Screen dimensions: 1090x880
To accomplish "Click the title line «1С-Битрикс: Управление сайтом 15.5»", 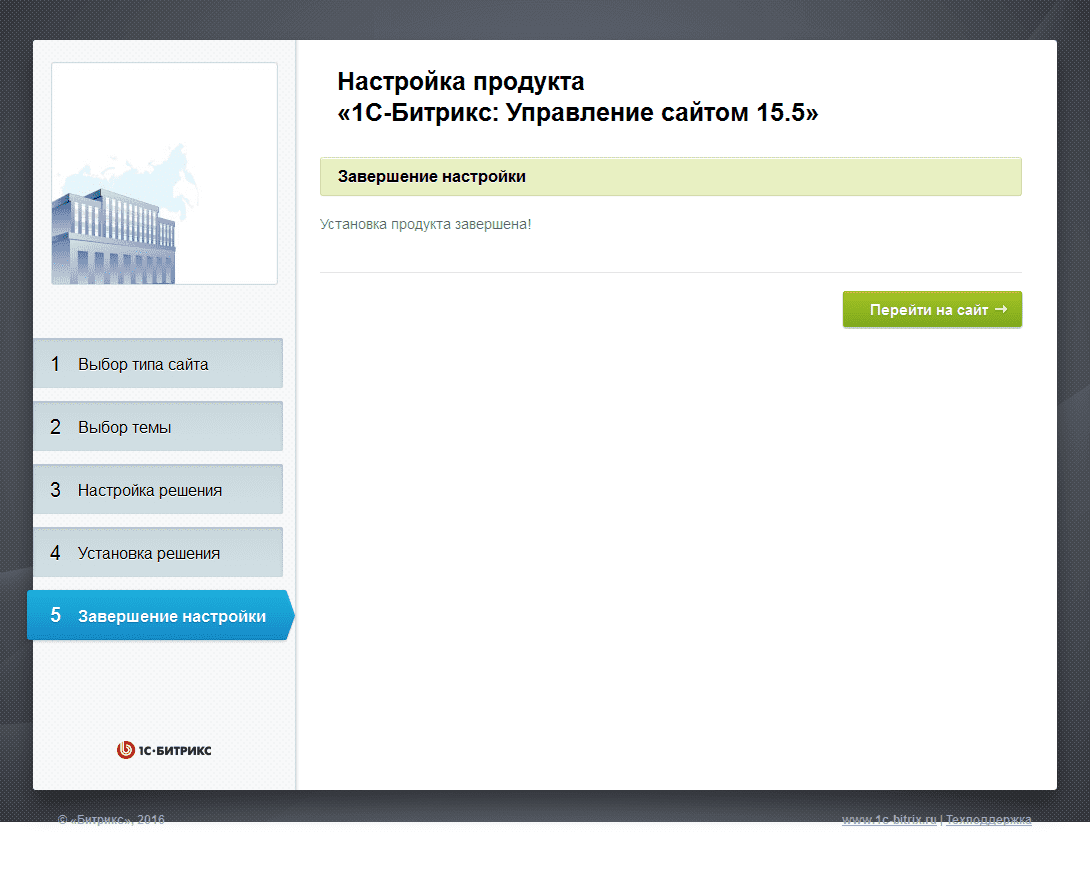I will 578,113.
